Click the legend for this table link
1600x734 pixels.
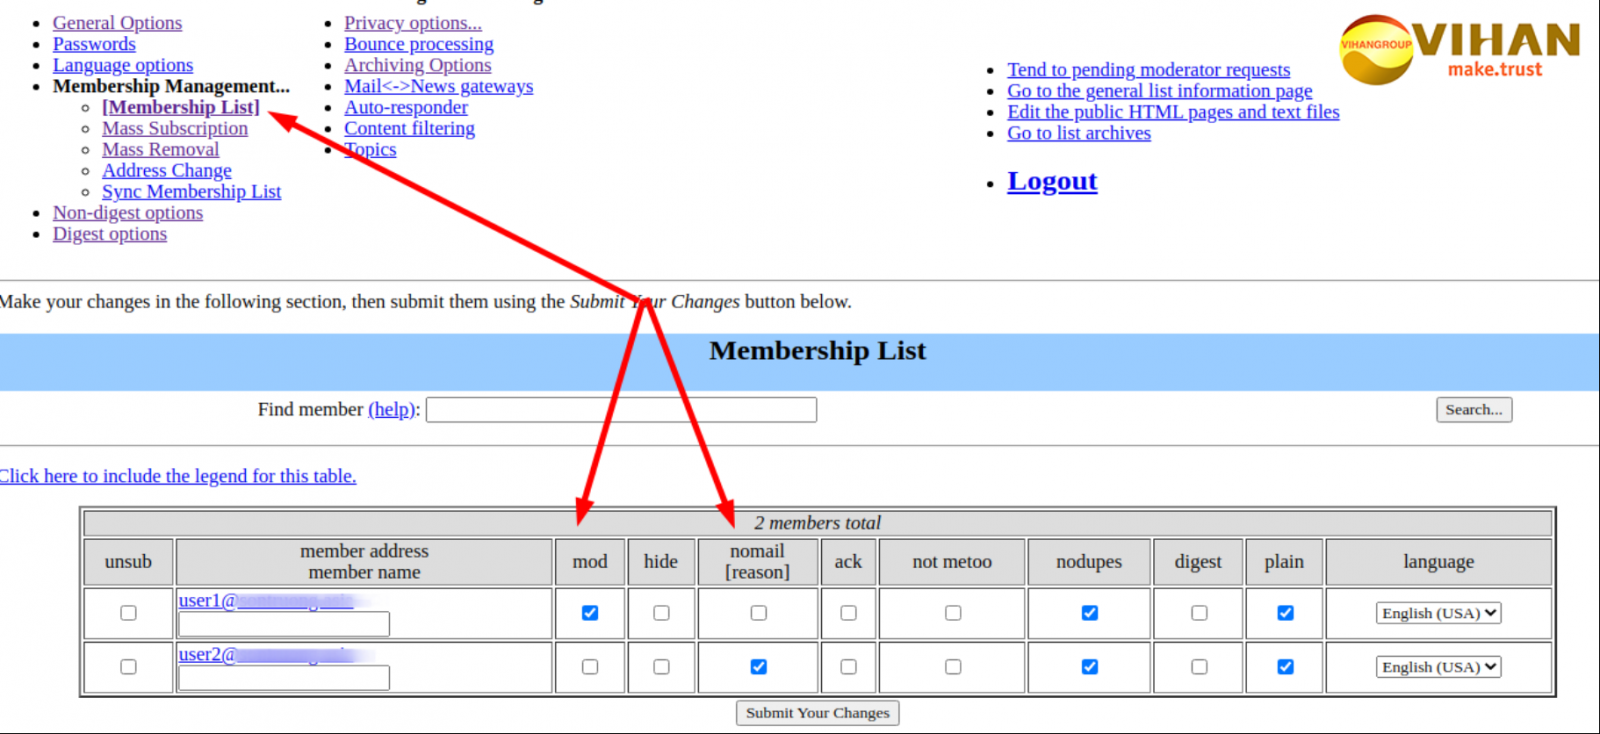point(178,476)
